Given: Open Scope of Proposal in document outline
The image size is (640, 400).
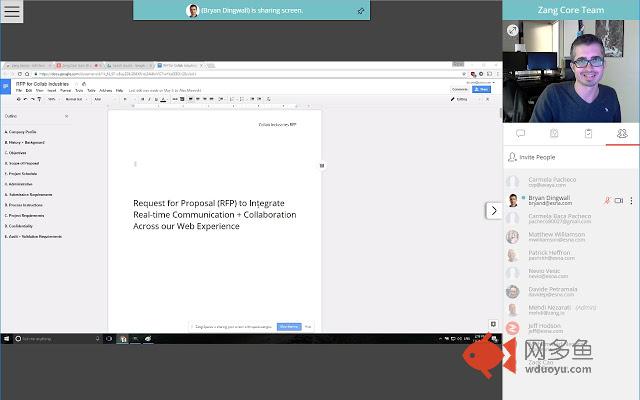Looking at the screenshot, I should pos(22,163).
